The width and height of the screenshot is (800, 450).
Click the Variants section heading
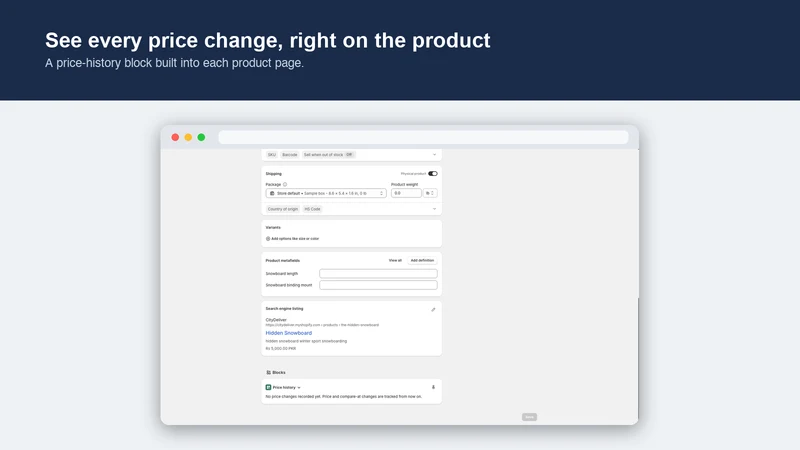[273, 228]
